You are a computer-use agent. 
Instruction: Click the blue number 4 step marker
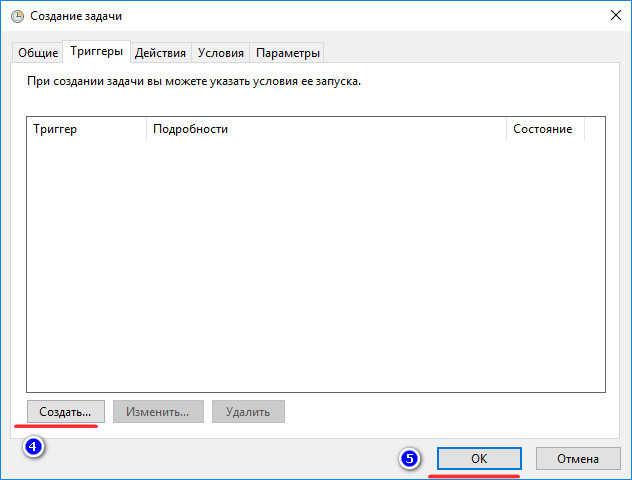coord(34,447)
